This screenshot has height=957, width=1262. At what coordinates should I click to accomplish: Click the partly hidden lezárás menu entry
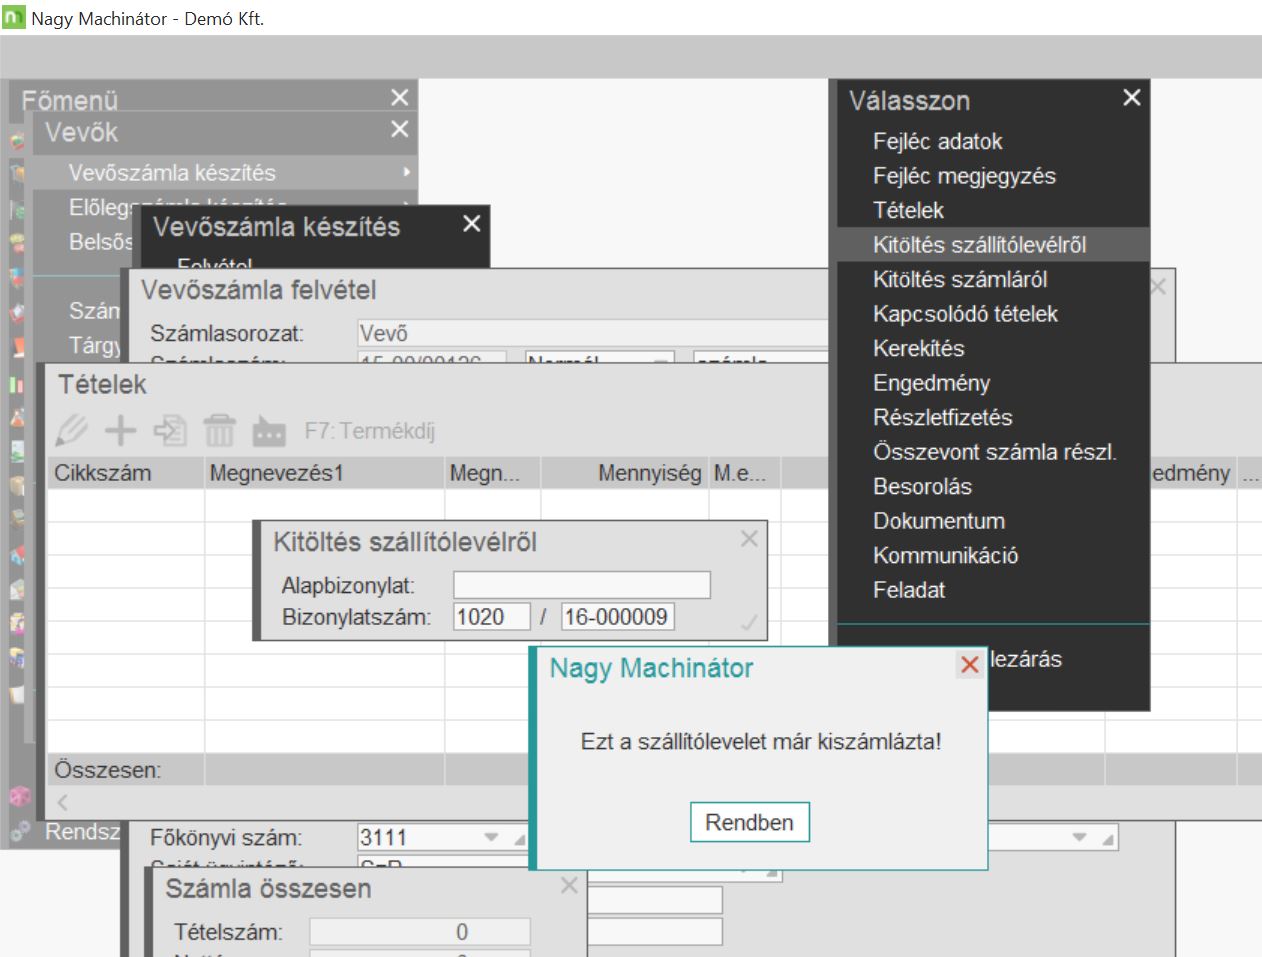[x=1026, y=659]
